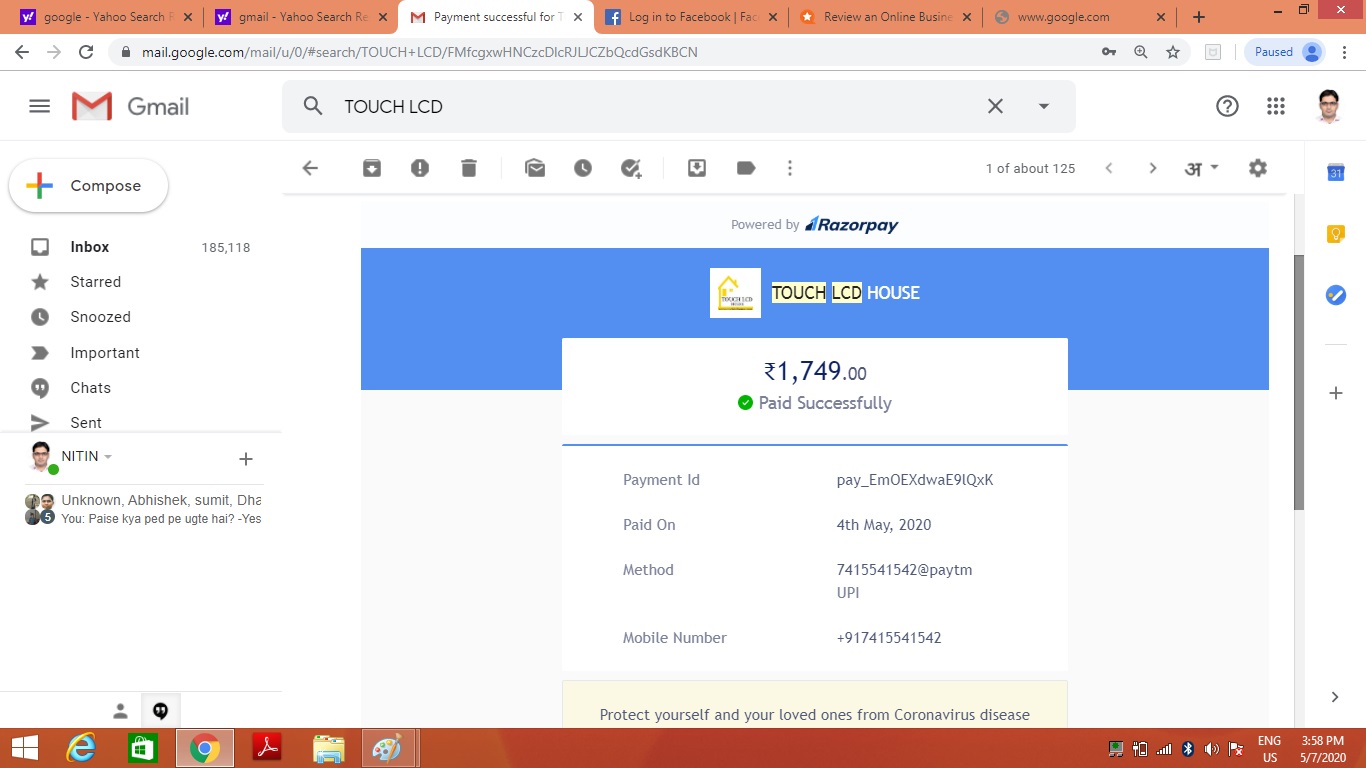
Task: Switch to Log in to Facebook tab
Action: click(691, 17)
